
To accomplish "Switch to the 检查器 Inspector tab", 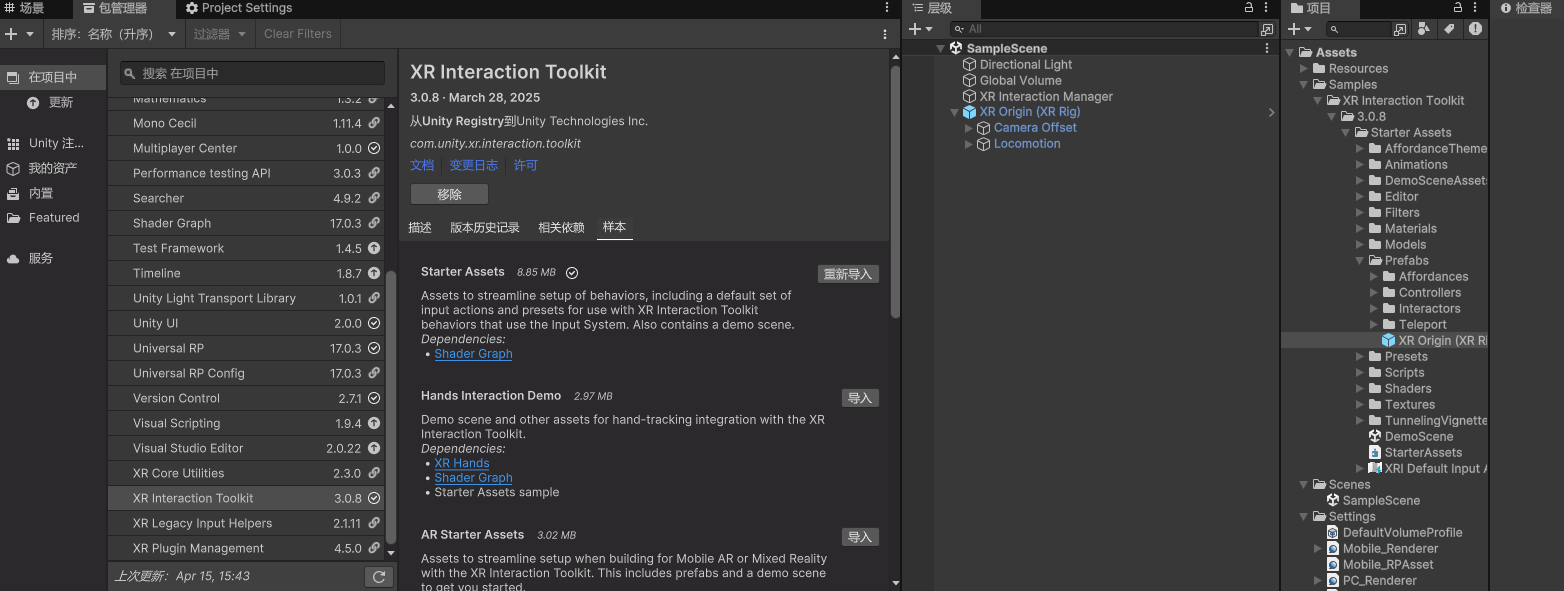I will (x=1526, y=8).
